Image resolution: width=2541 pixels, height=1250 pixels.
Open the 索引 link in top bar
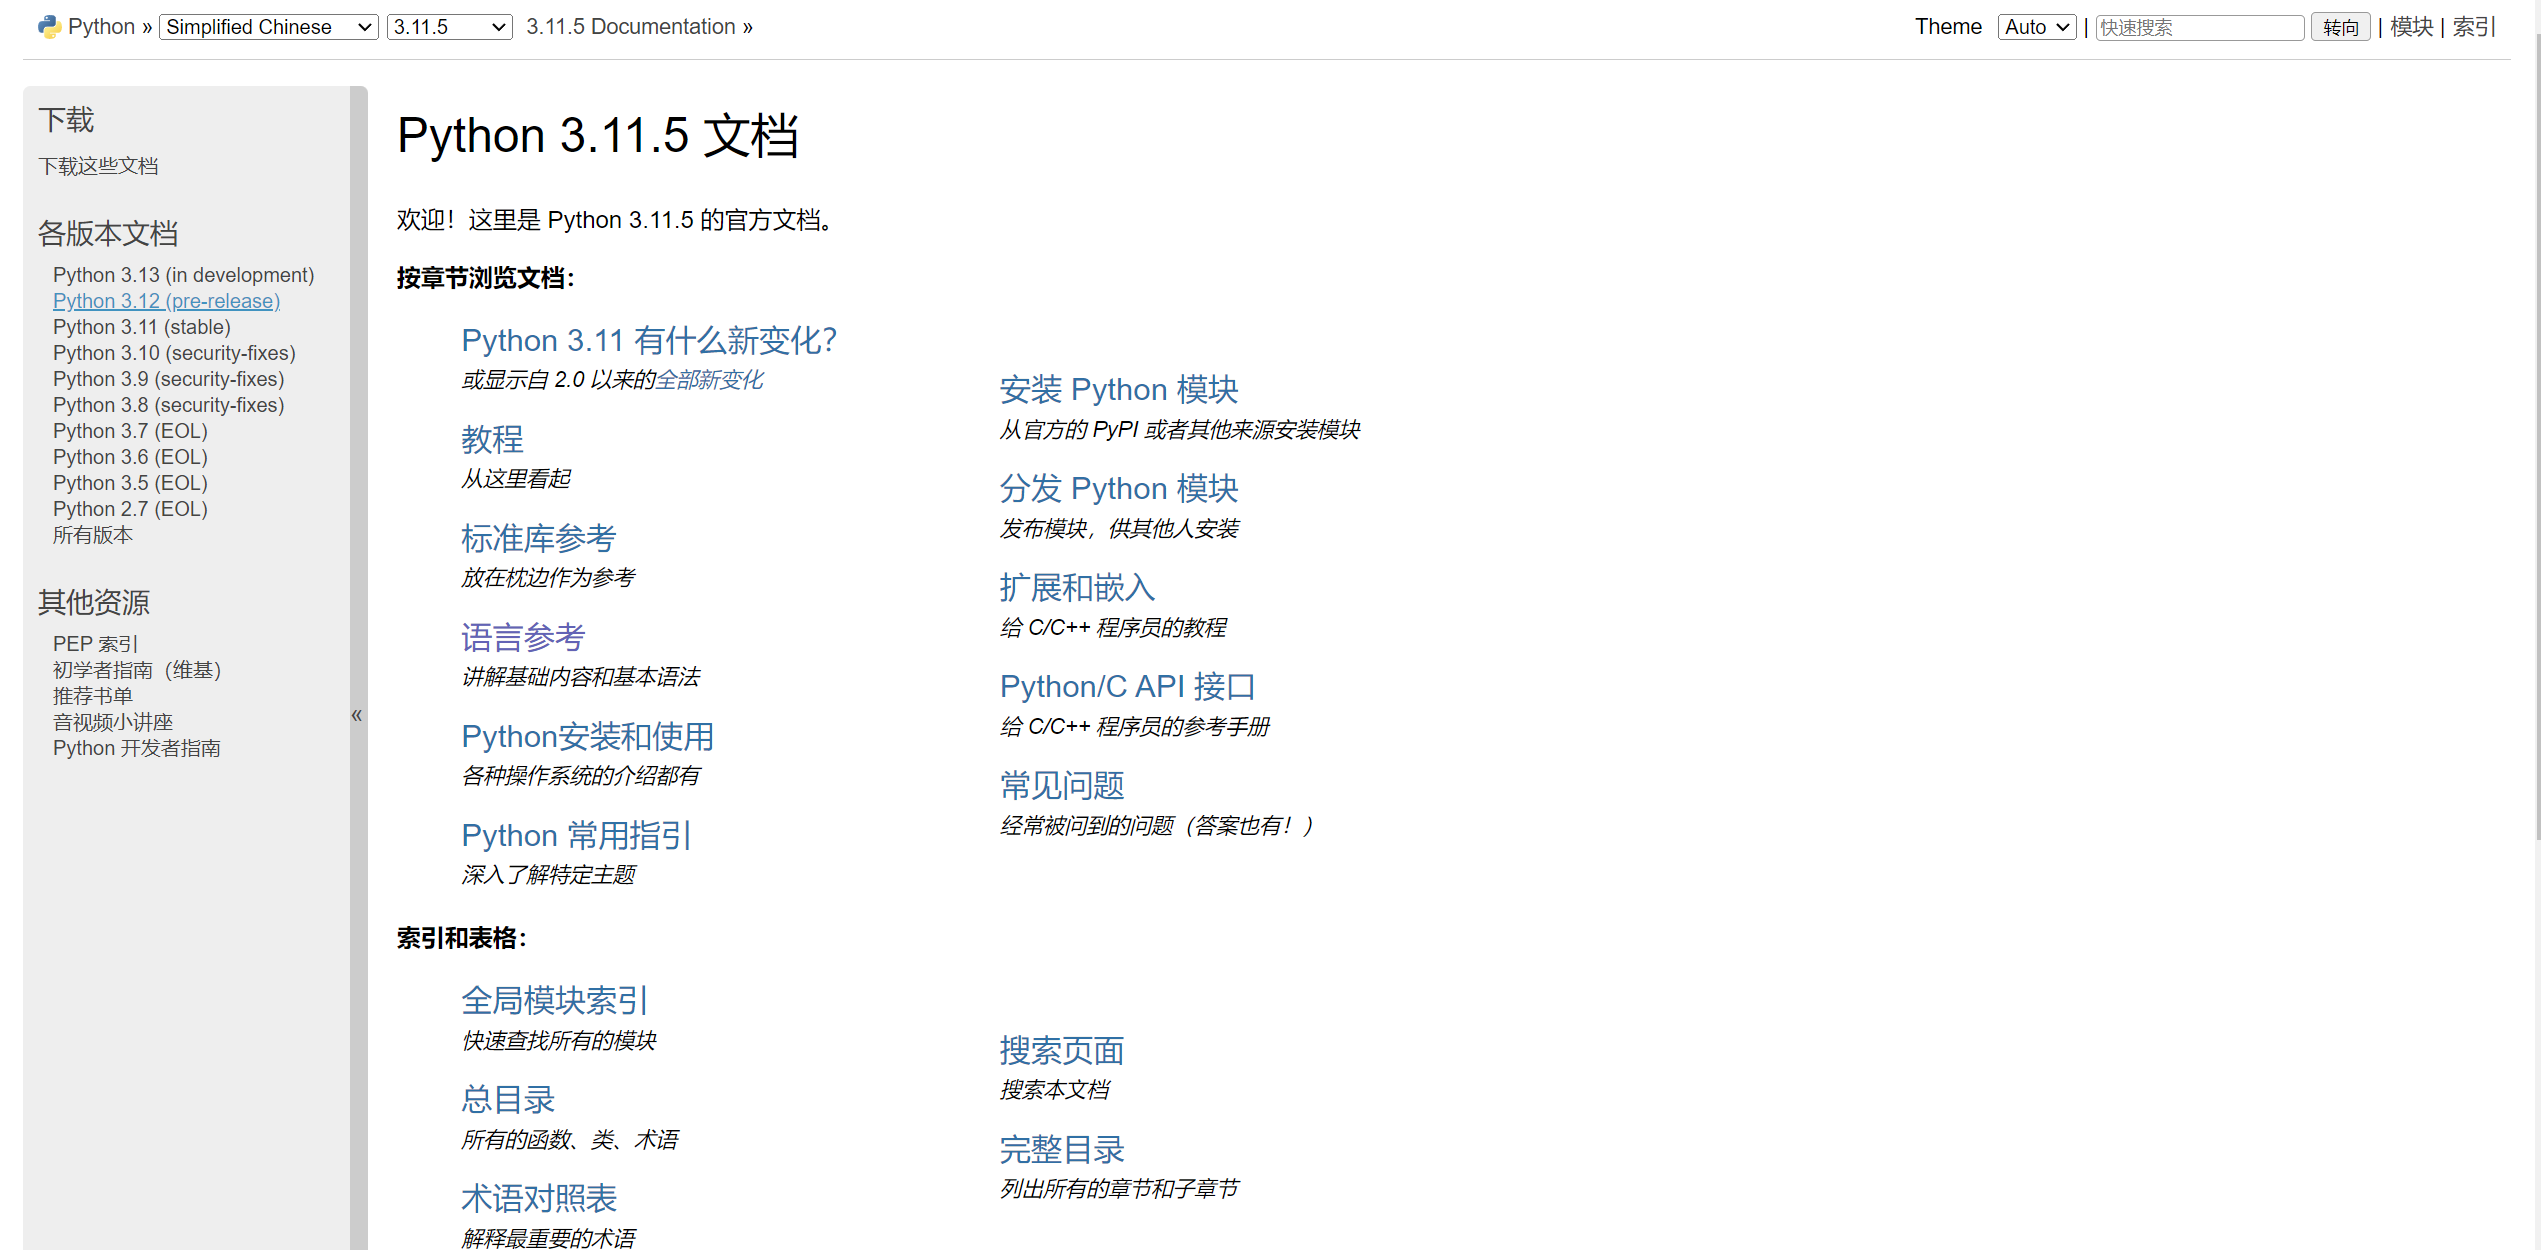[2472, 27]
